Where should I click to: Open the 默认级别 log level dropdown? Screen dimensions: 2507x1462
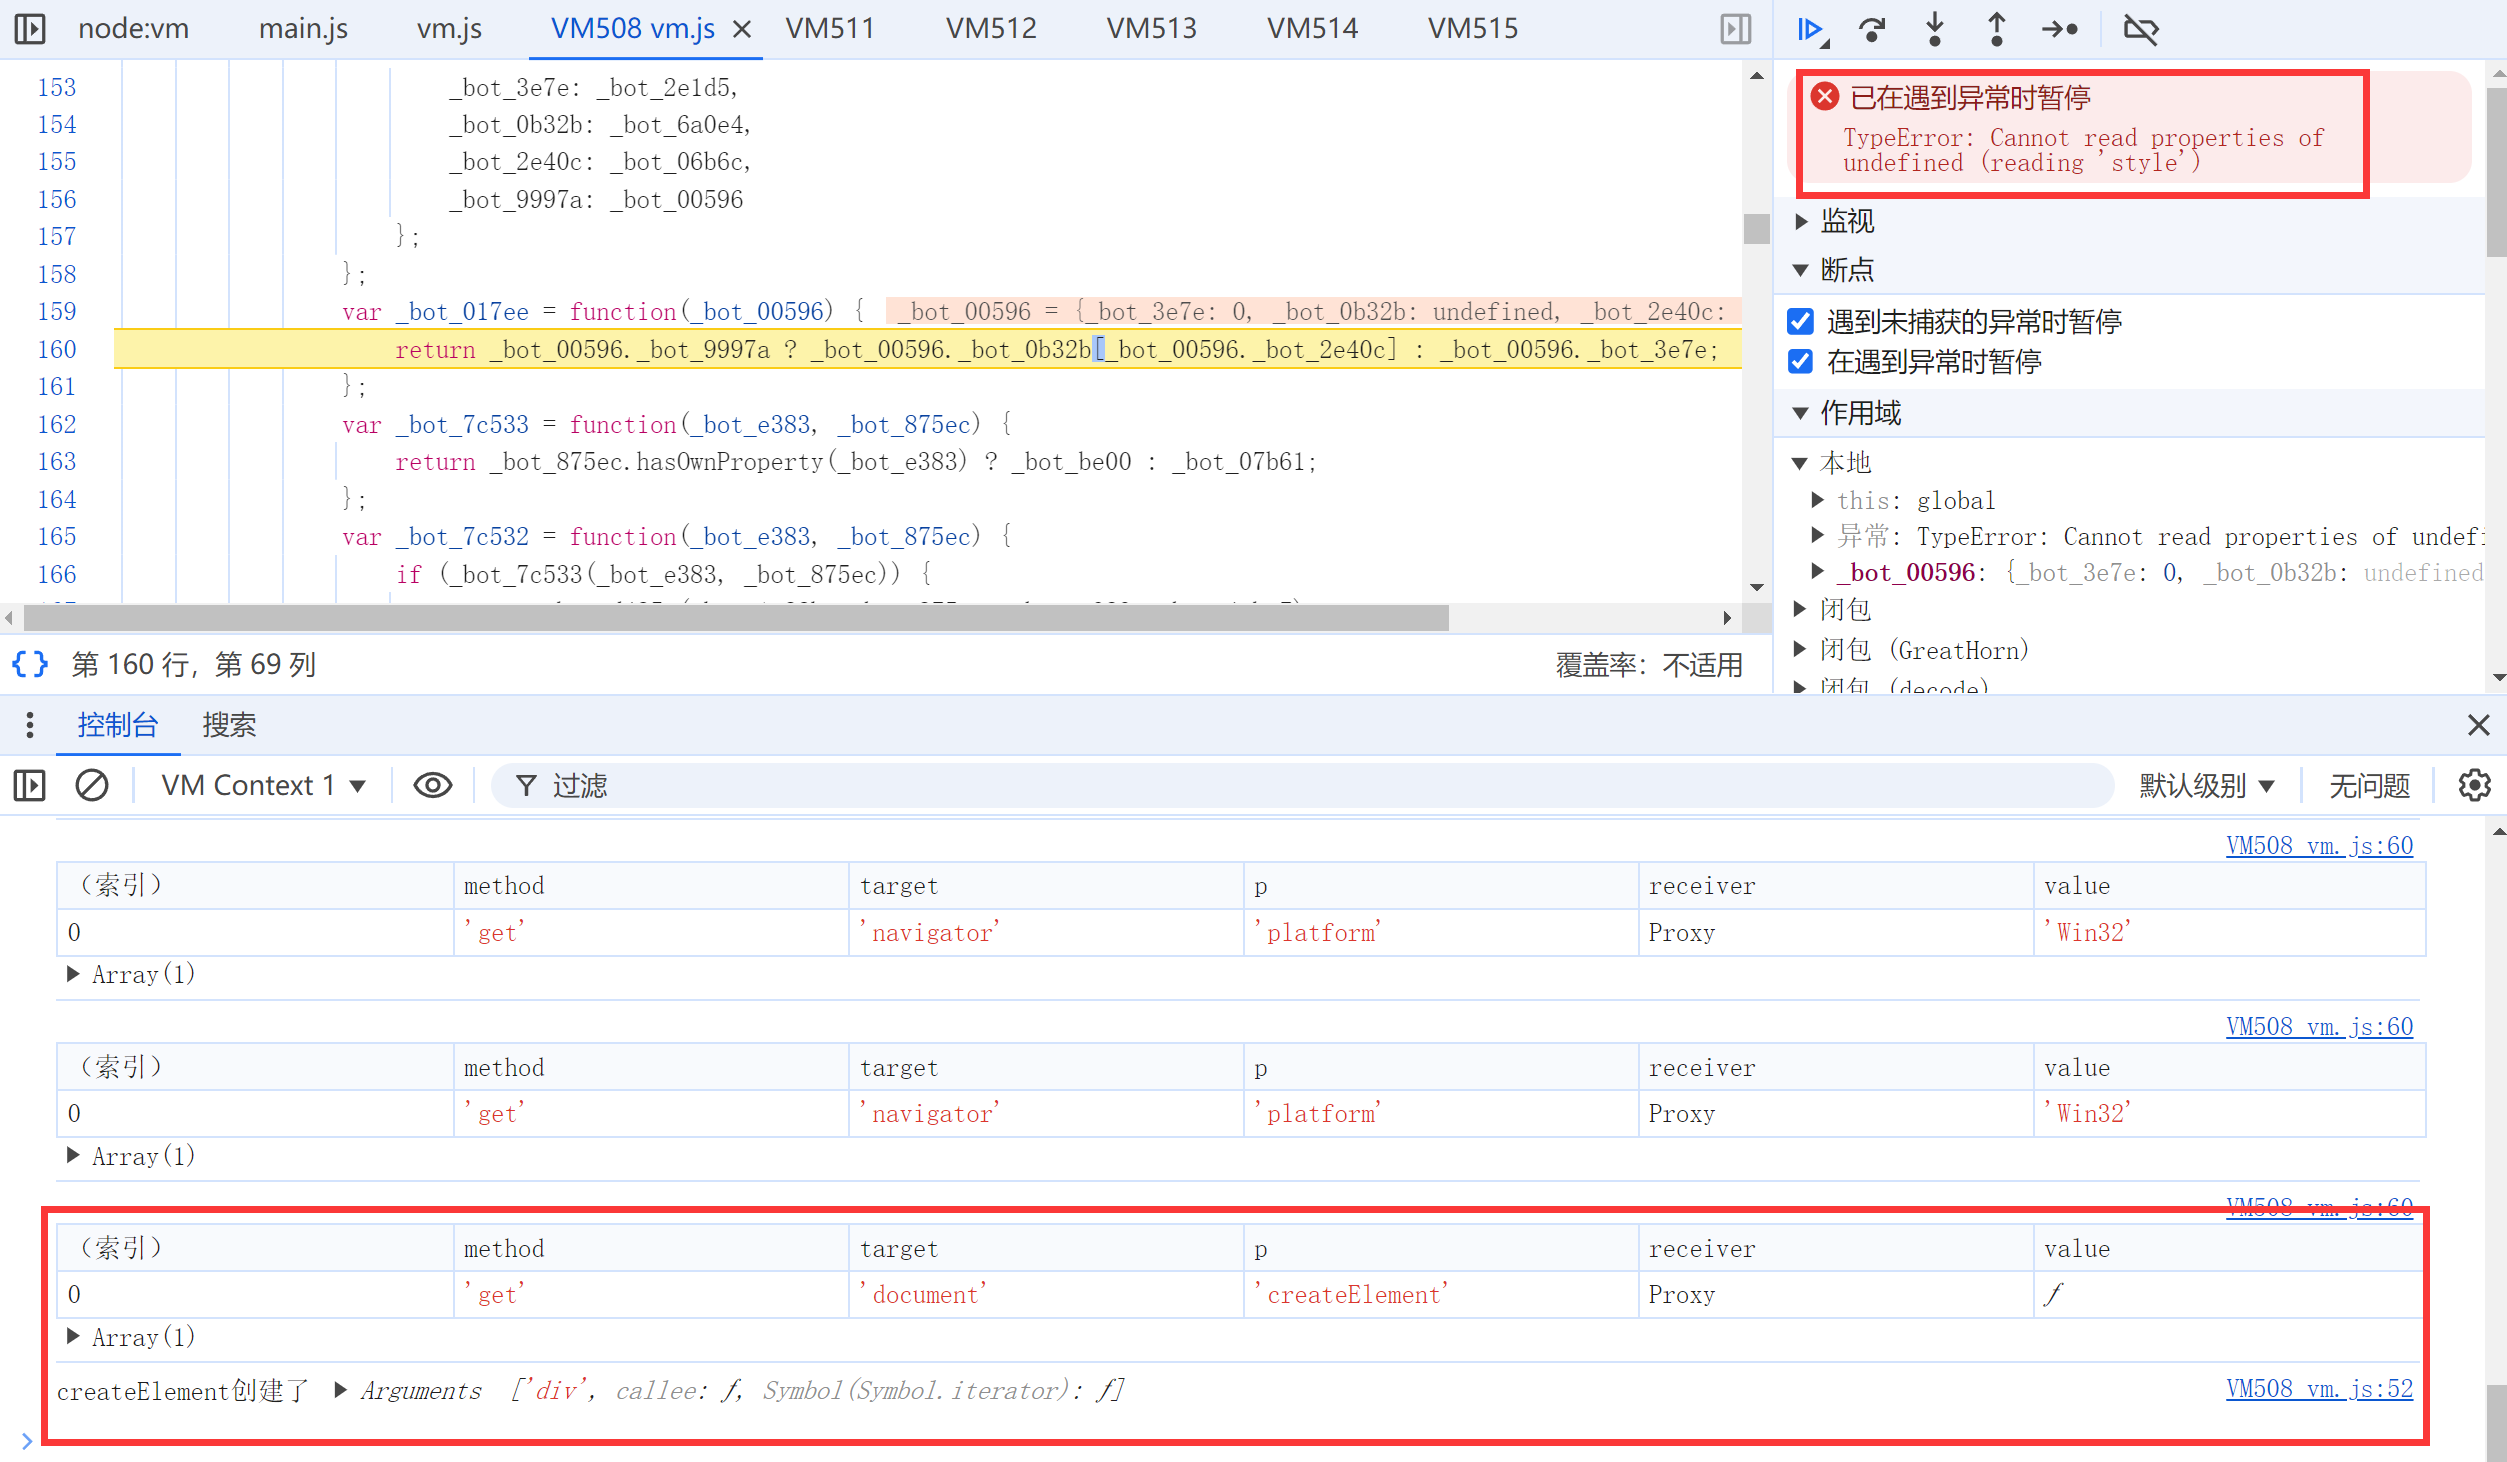tap(2206, 785)
